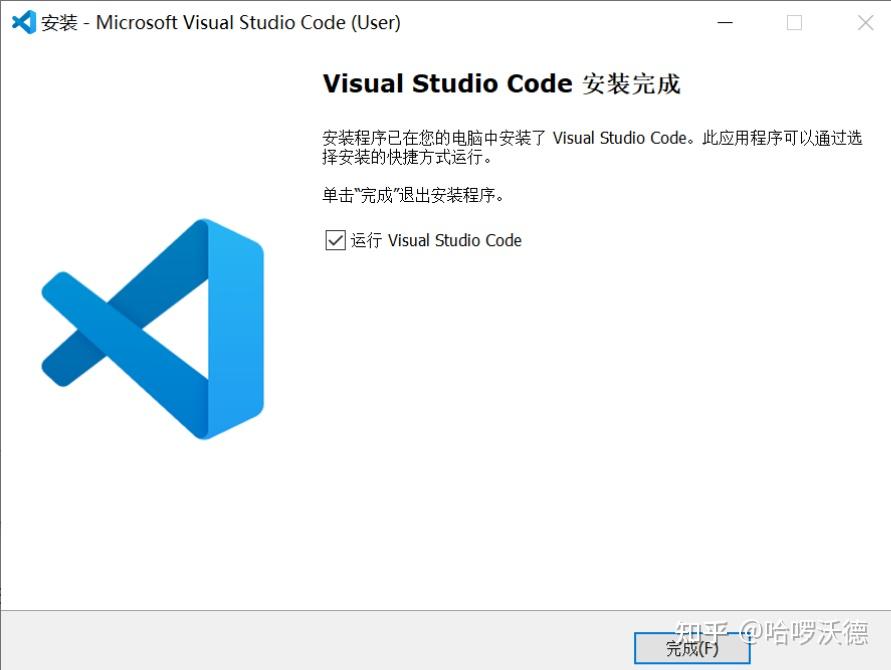The image size is (891, 670).
Task: Click the X close icon of the installer
Action: [864, 22]
